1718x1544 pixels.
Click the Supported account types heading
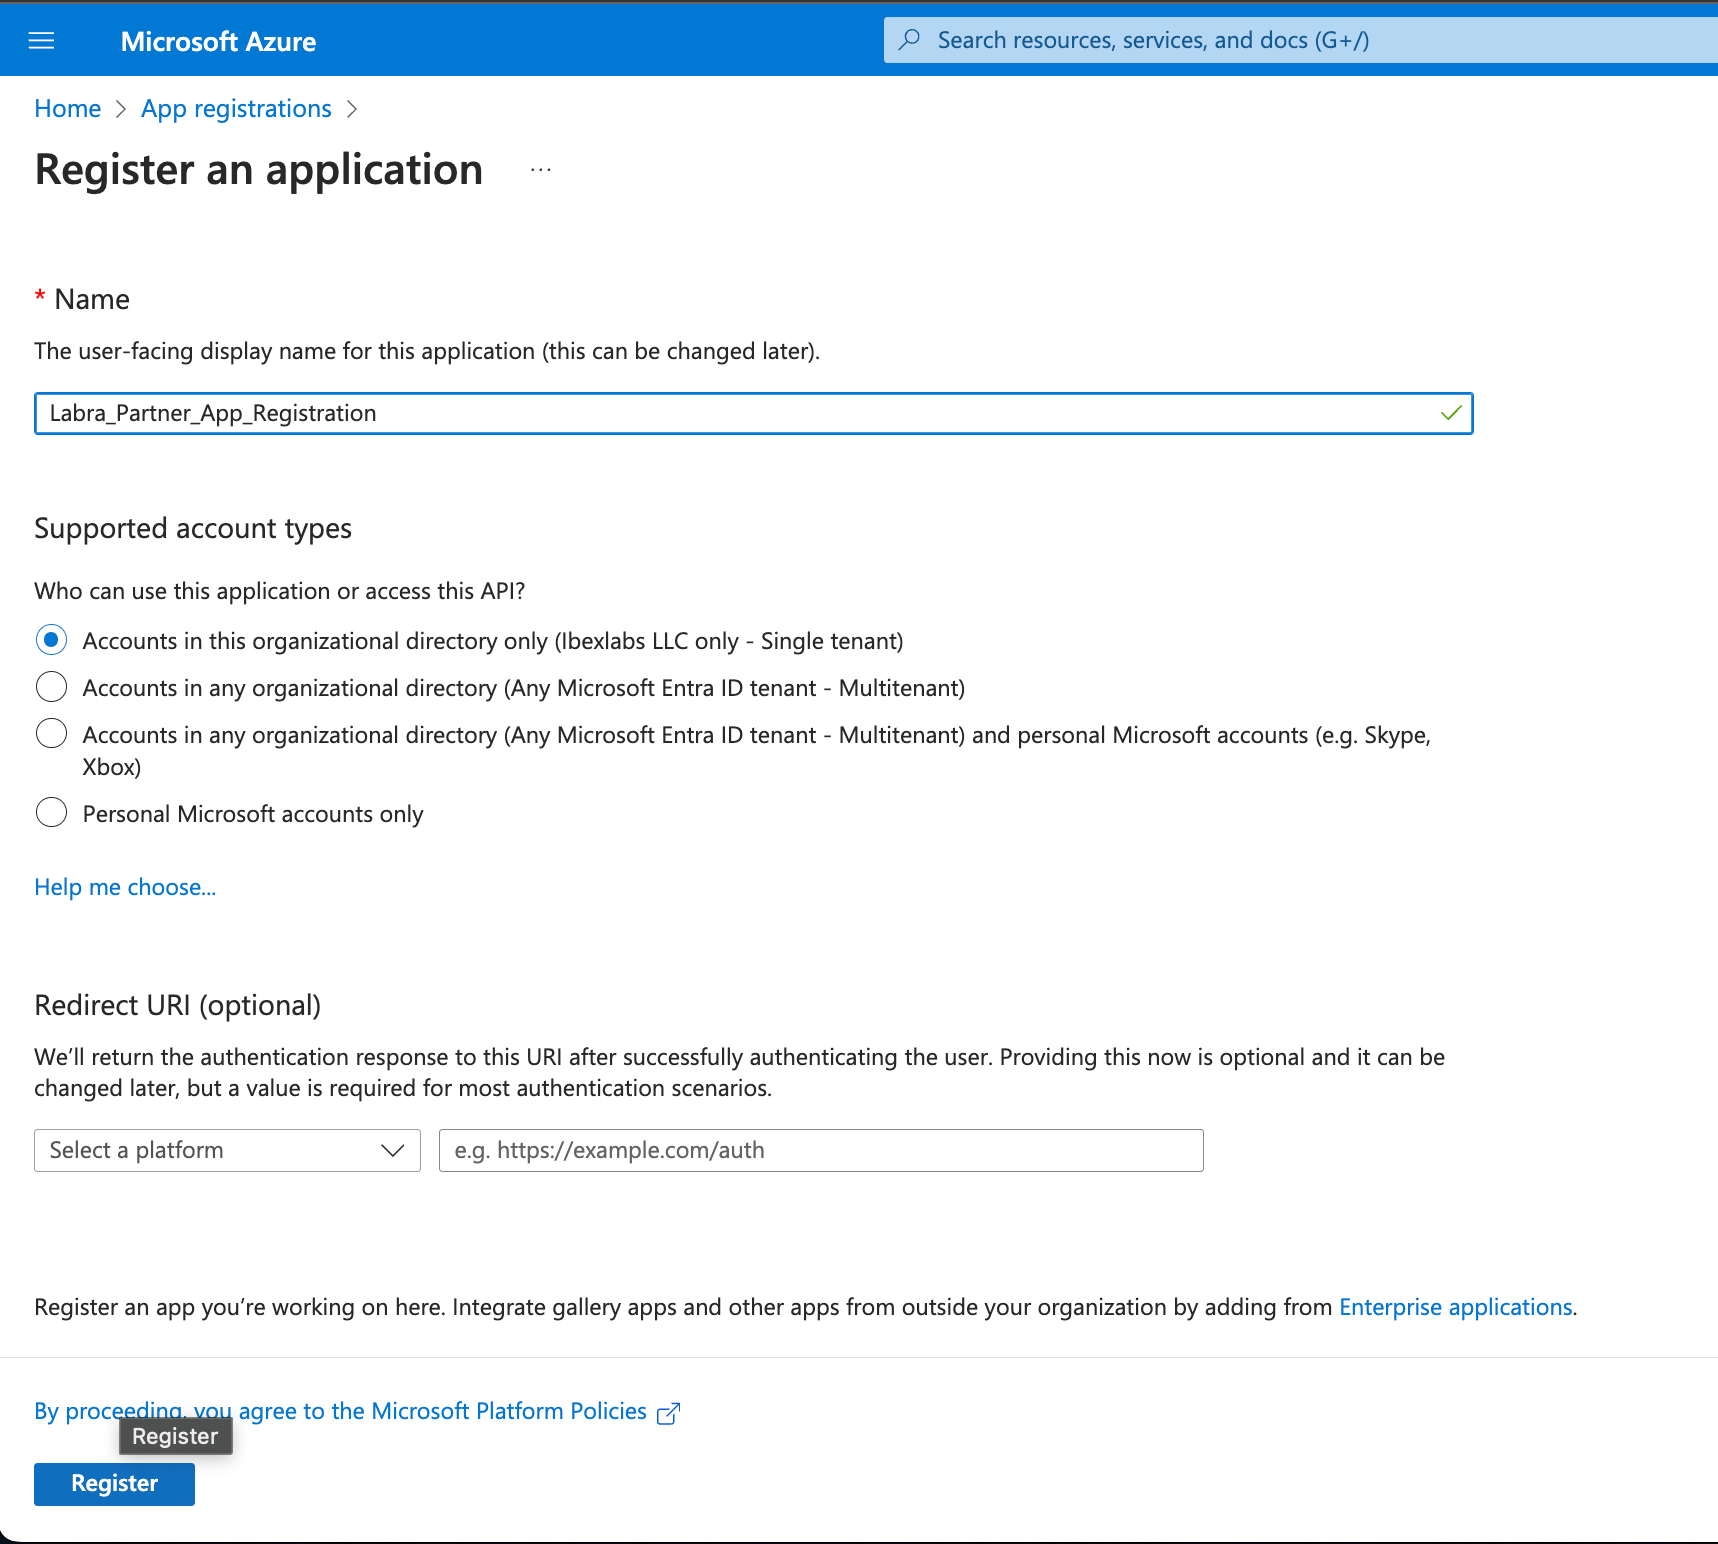[x=193, y=528]
